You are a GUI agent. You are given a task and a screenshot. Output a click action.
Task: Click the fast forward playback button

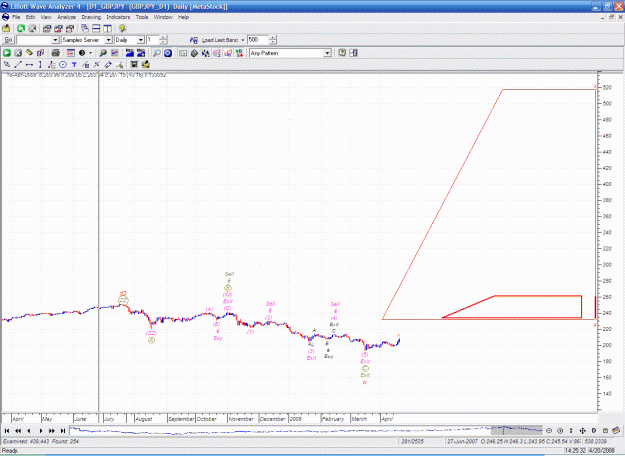[x=52, y=430]
